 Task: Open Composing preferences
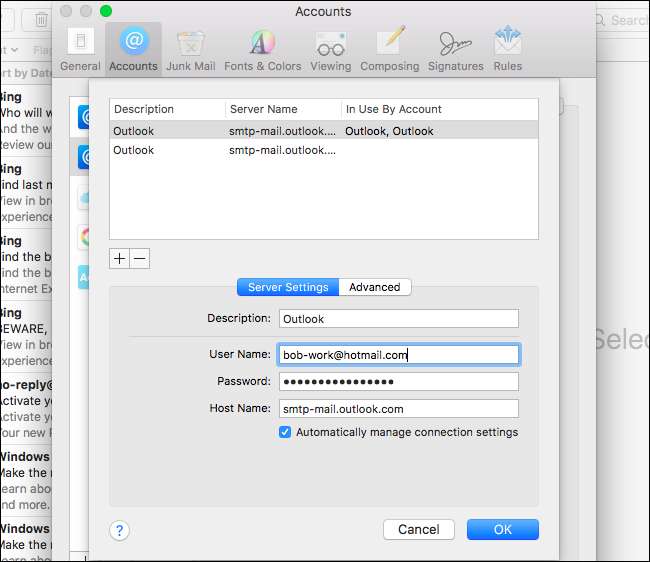point(390,49)
